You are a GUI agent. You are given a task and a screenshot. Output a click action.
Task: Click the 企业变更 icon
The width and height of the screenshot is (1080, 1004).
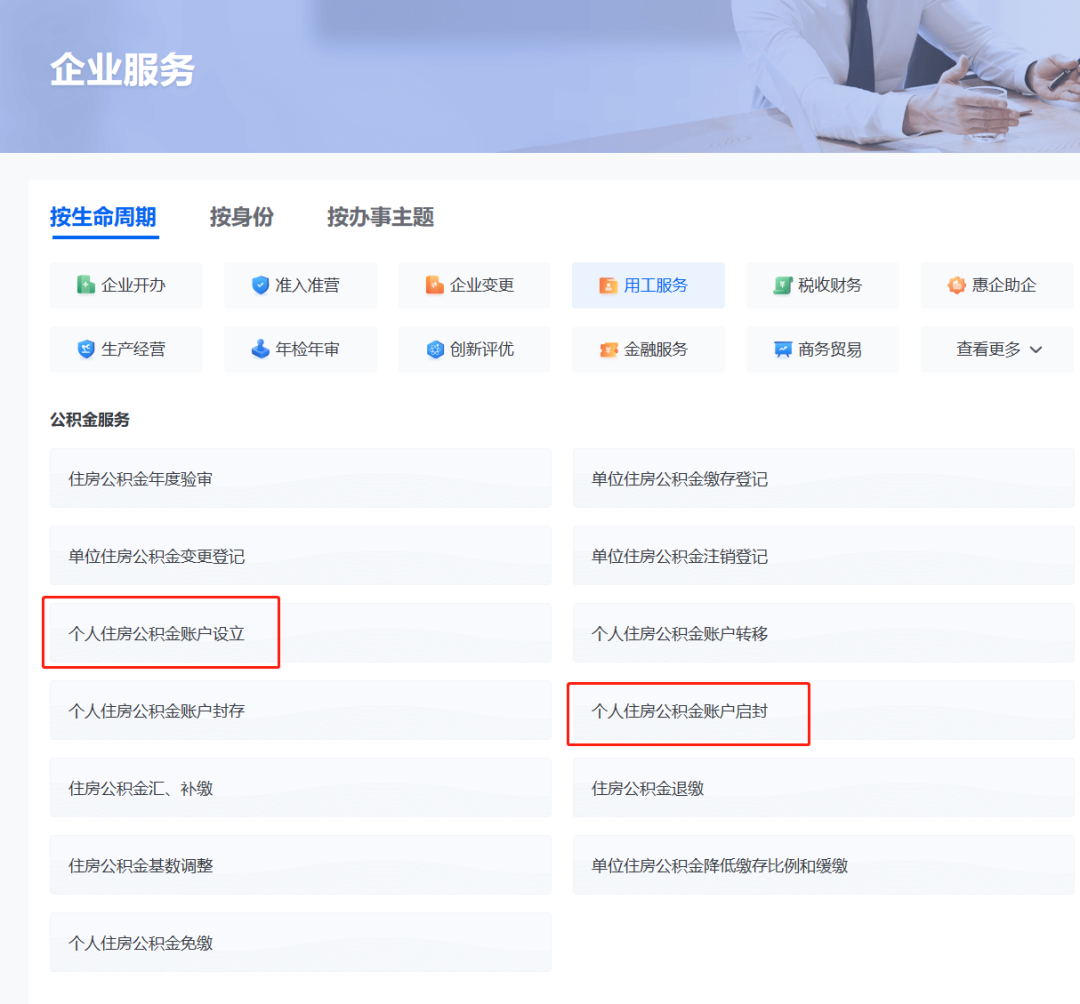434,285
